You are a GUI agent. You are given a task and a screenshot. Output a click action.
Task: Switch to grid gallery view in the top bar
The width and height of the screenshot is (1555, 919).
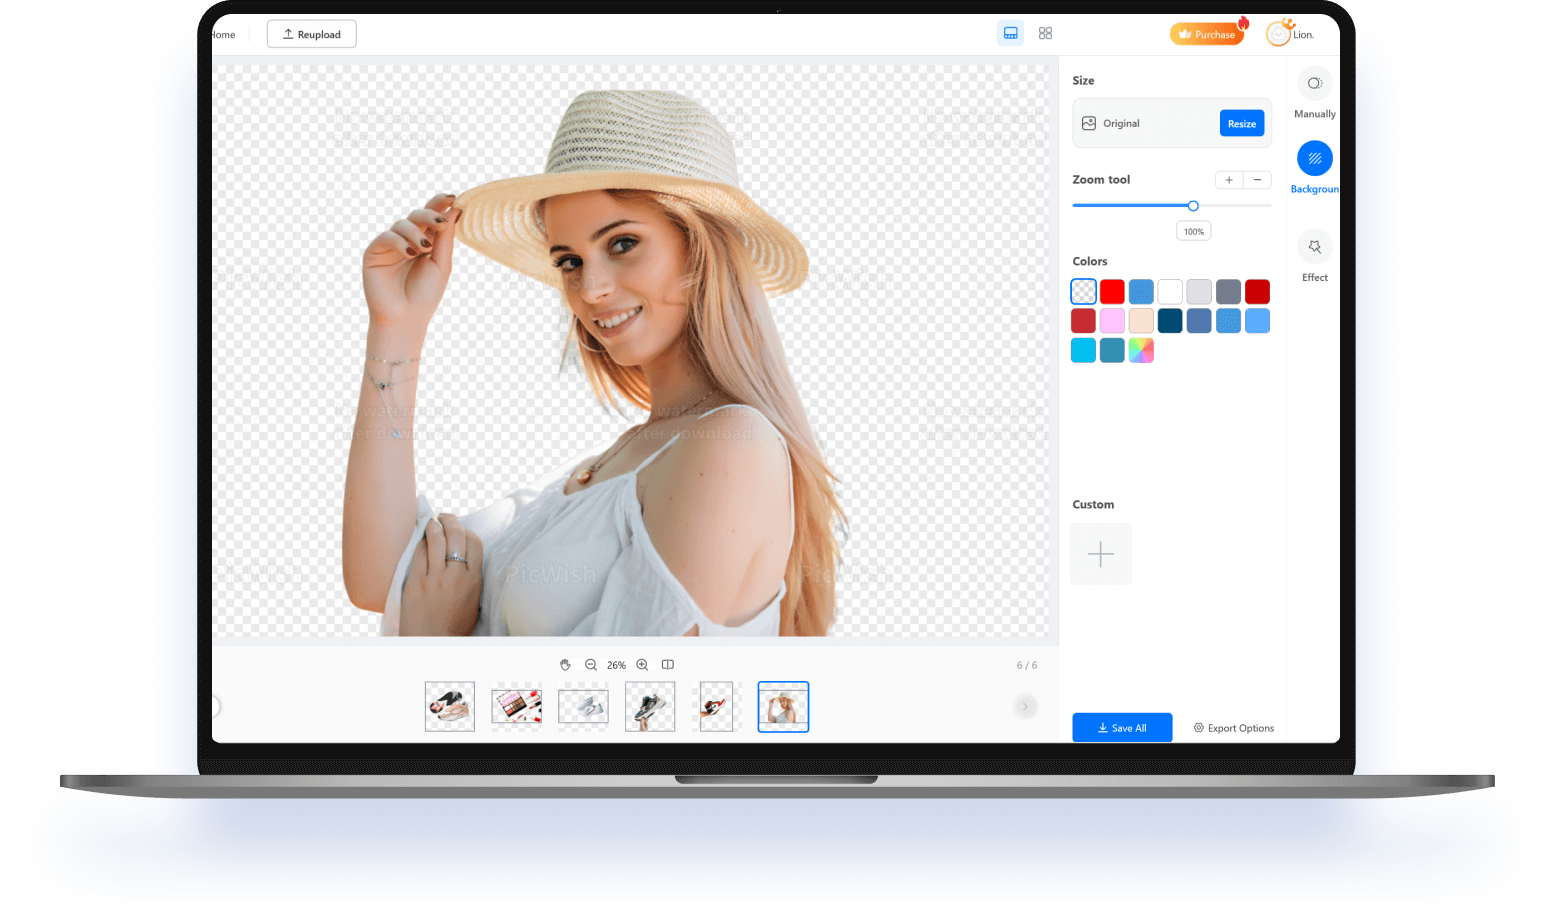(1045, 32)
